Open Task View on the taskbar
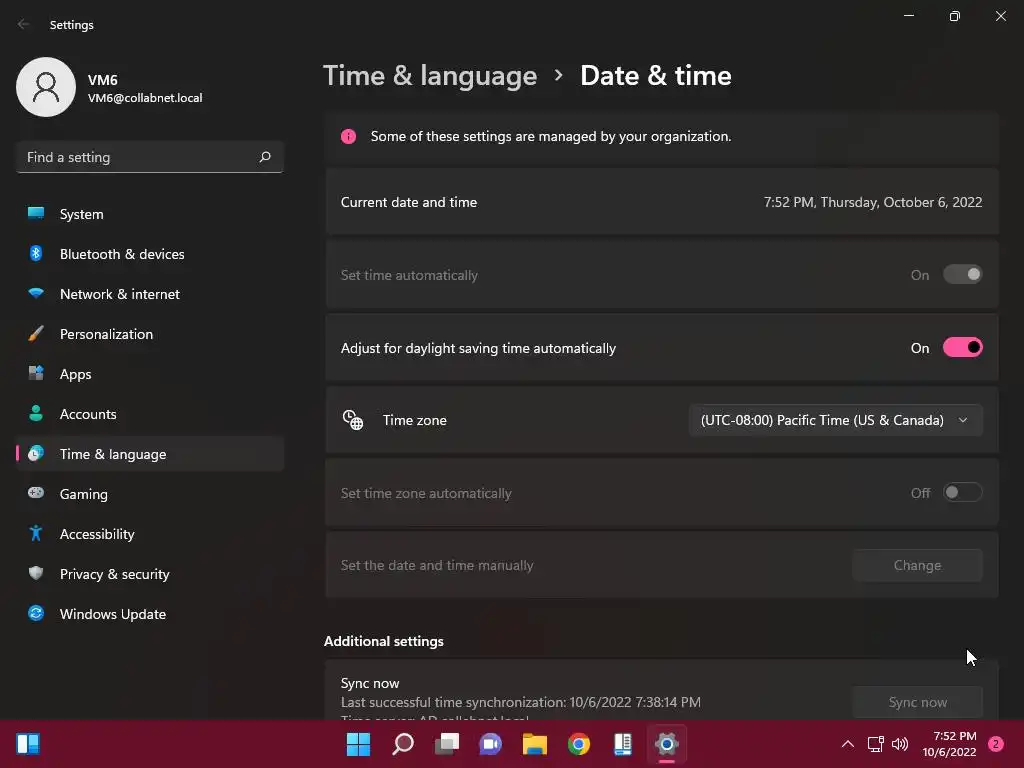The width and height of the screenshot is (1024, 768). click(447, 744)
